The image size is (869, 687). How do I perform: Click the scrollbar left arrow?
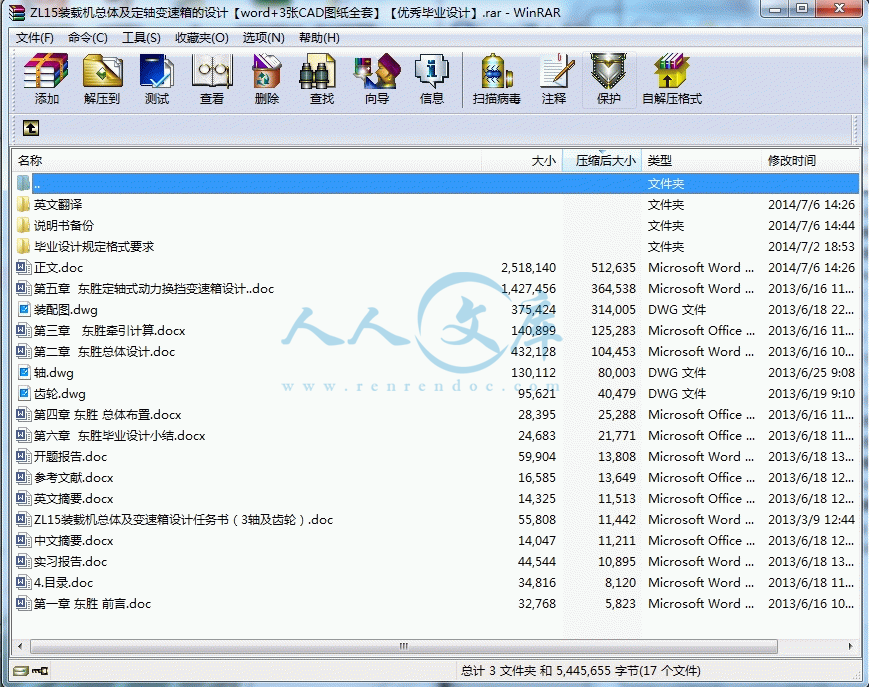click(20, 647)
